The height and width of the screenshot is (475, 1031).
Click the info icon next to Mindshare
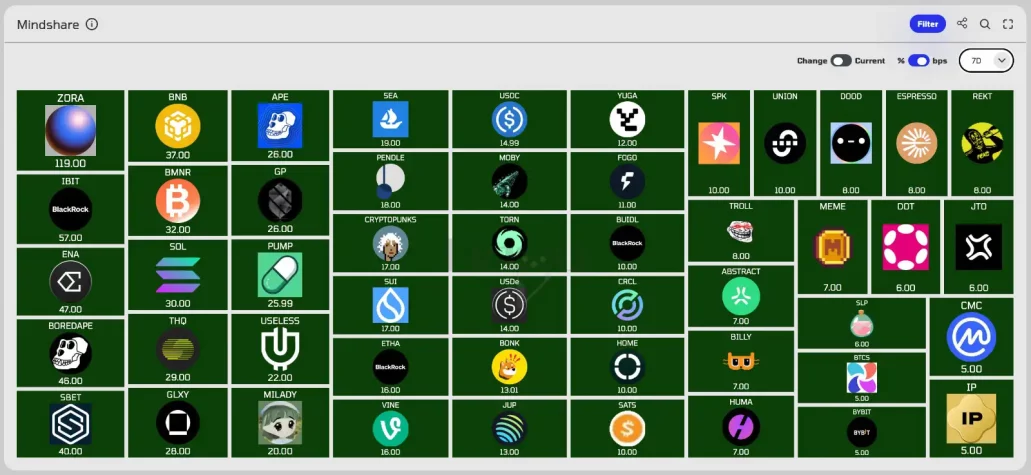(92, 25)
